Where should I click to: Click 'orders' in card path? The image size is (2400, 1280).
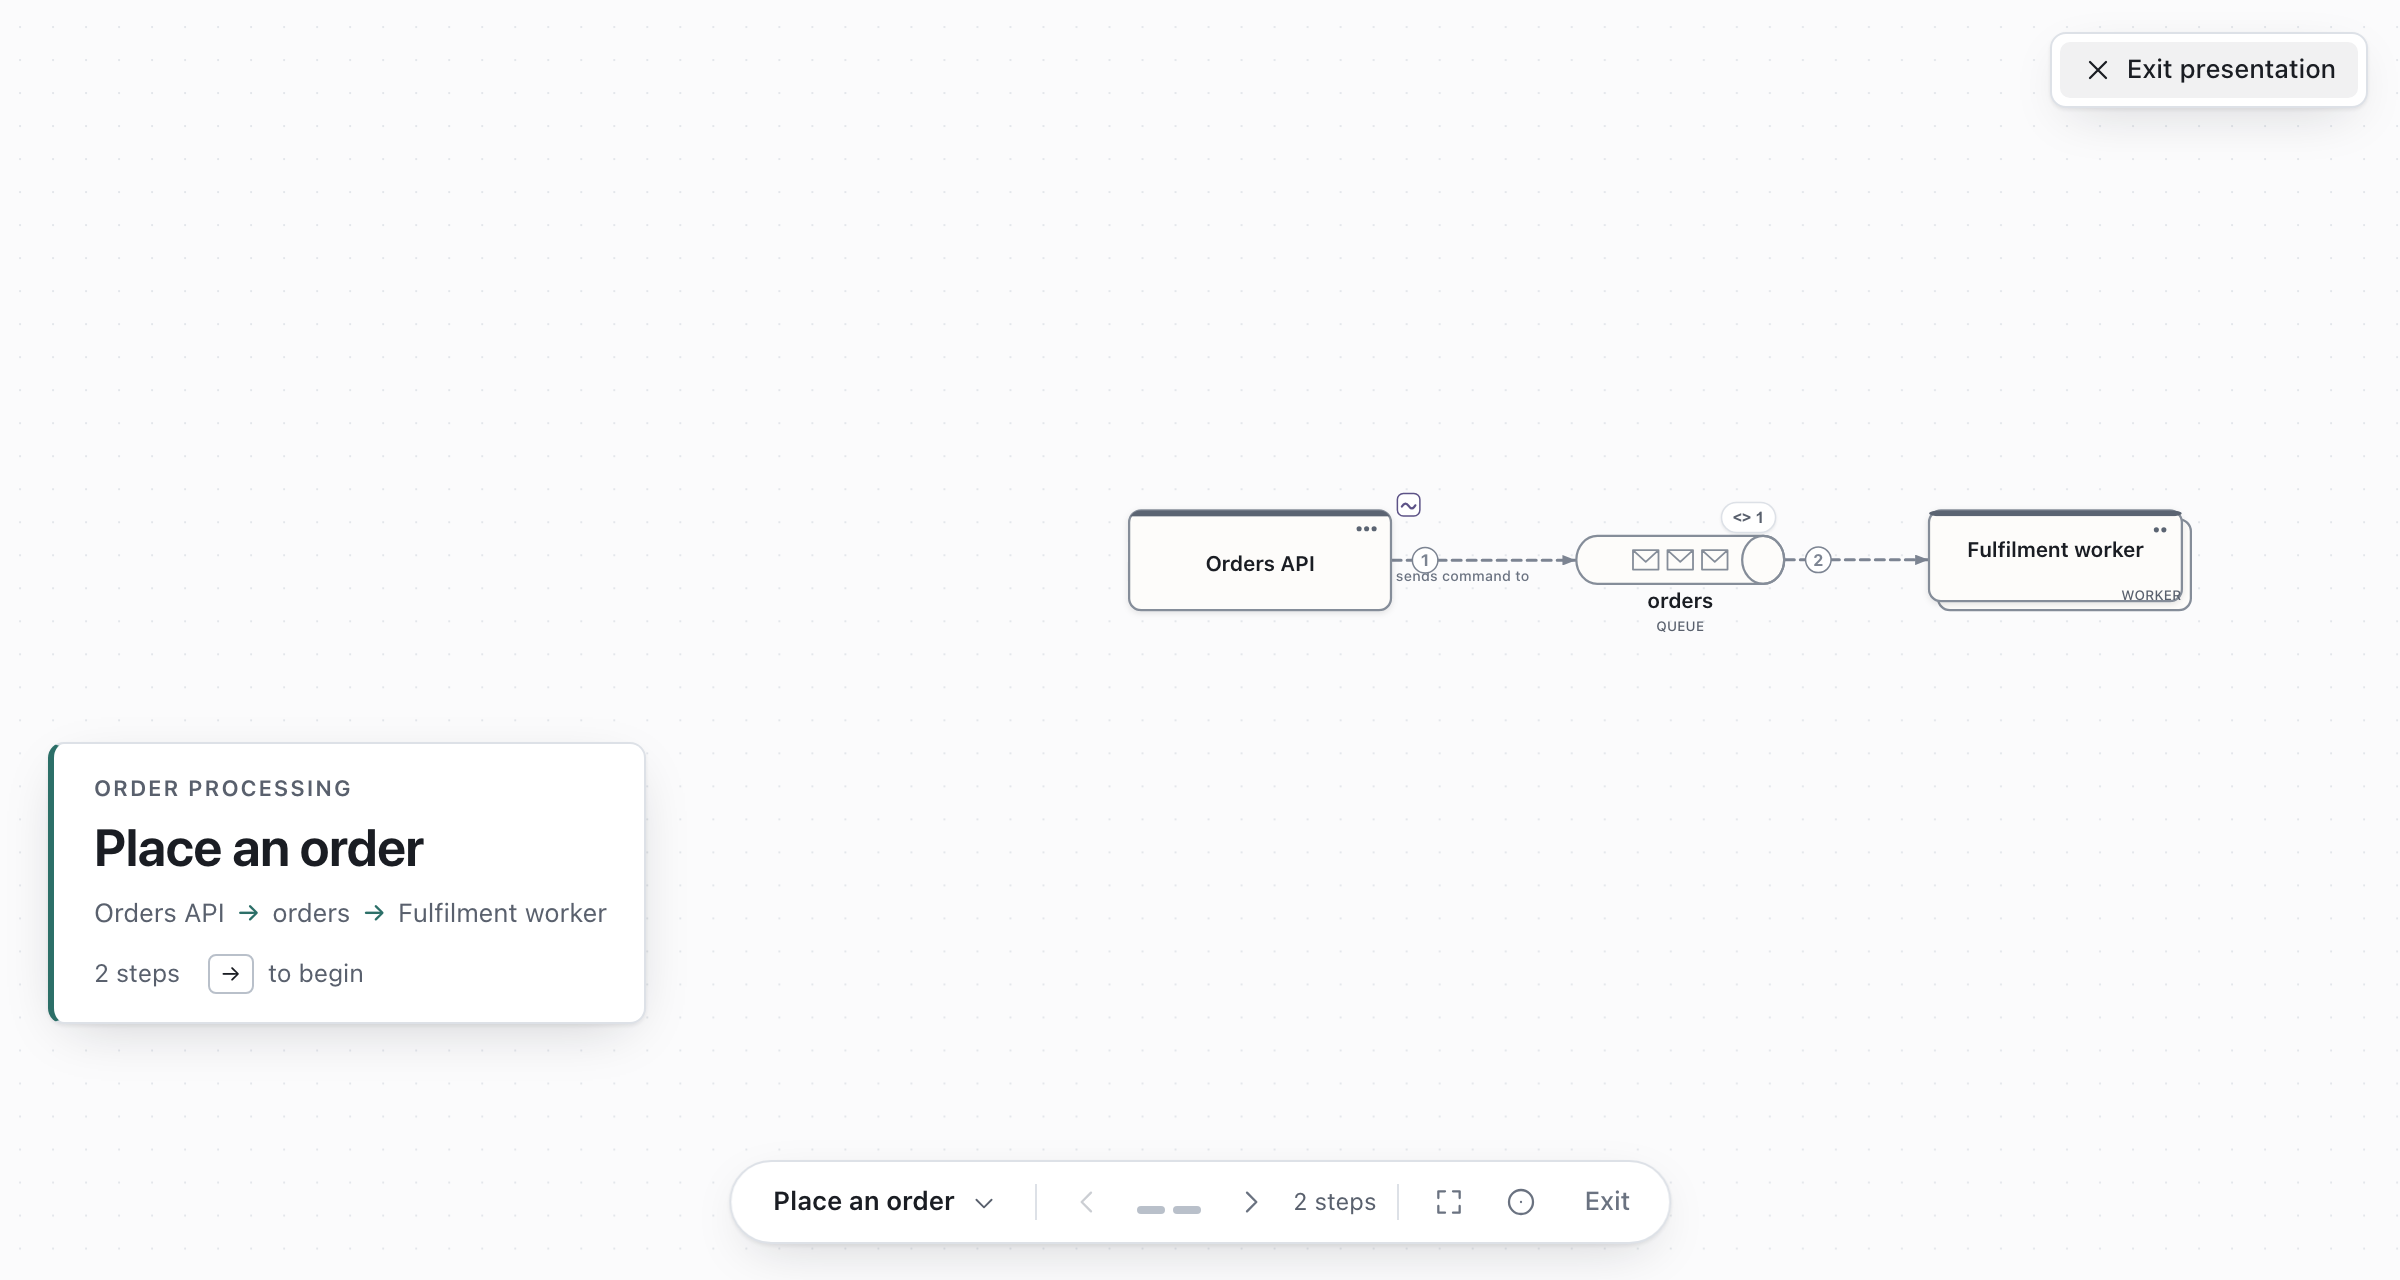point(311,913)
